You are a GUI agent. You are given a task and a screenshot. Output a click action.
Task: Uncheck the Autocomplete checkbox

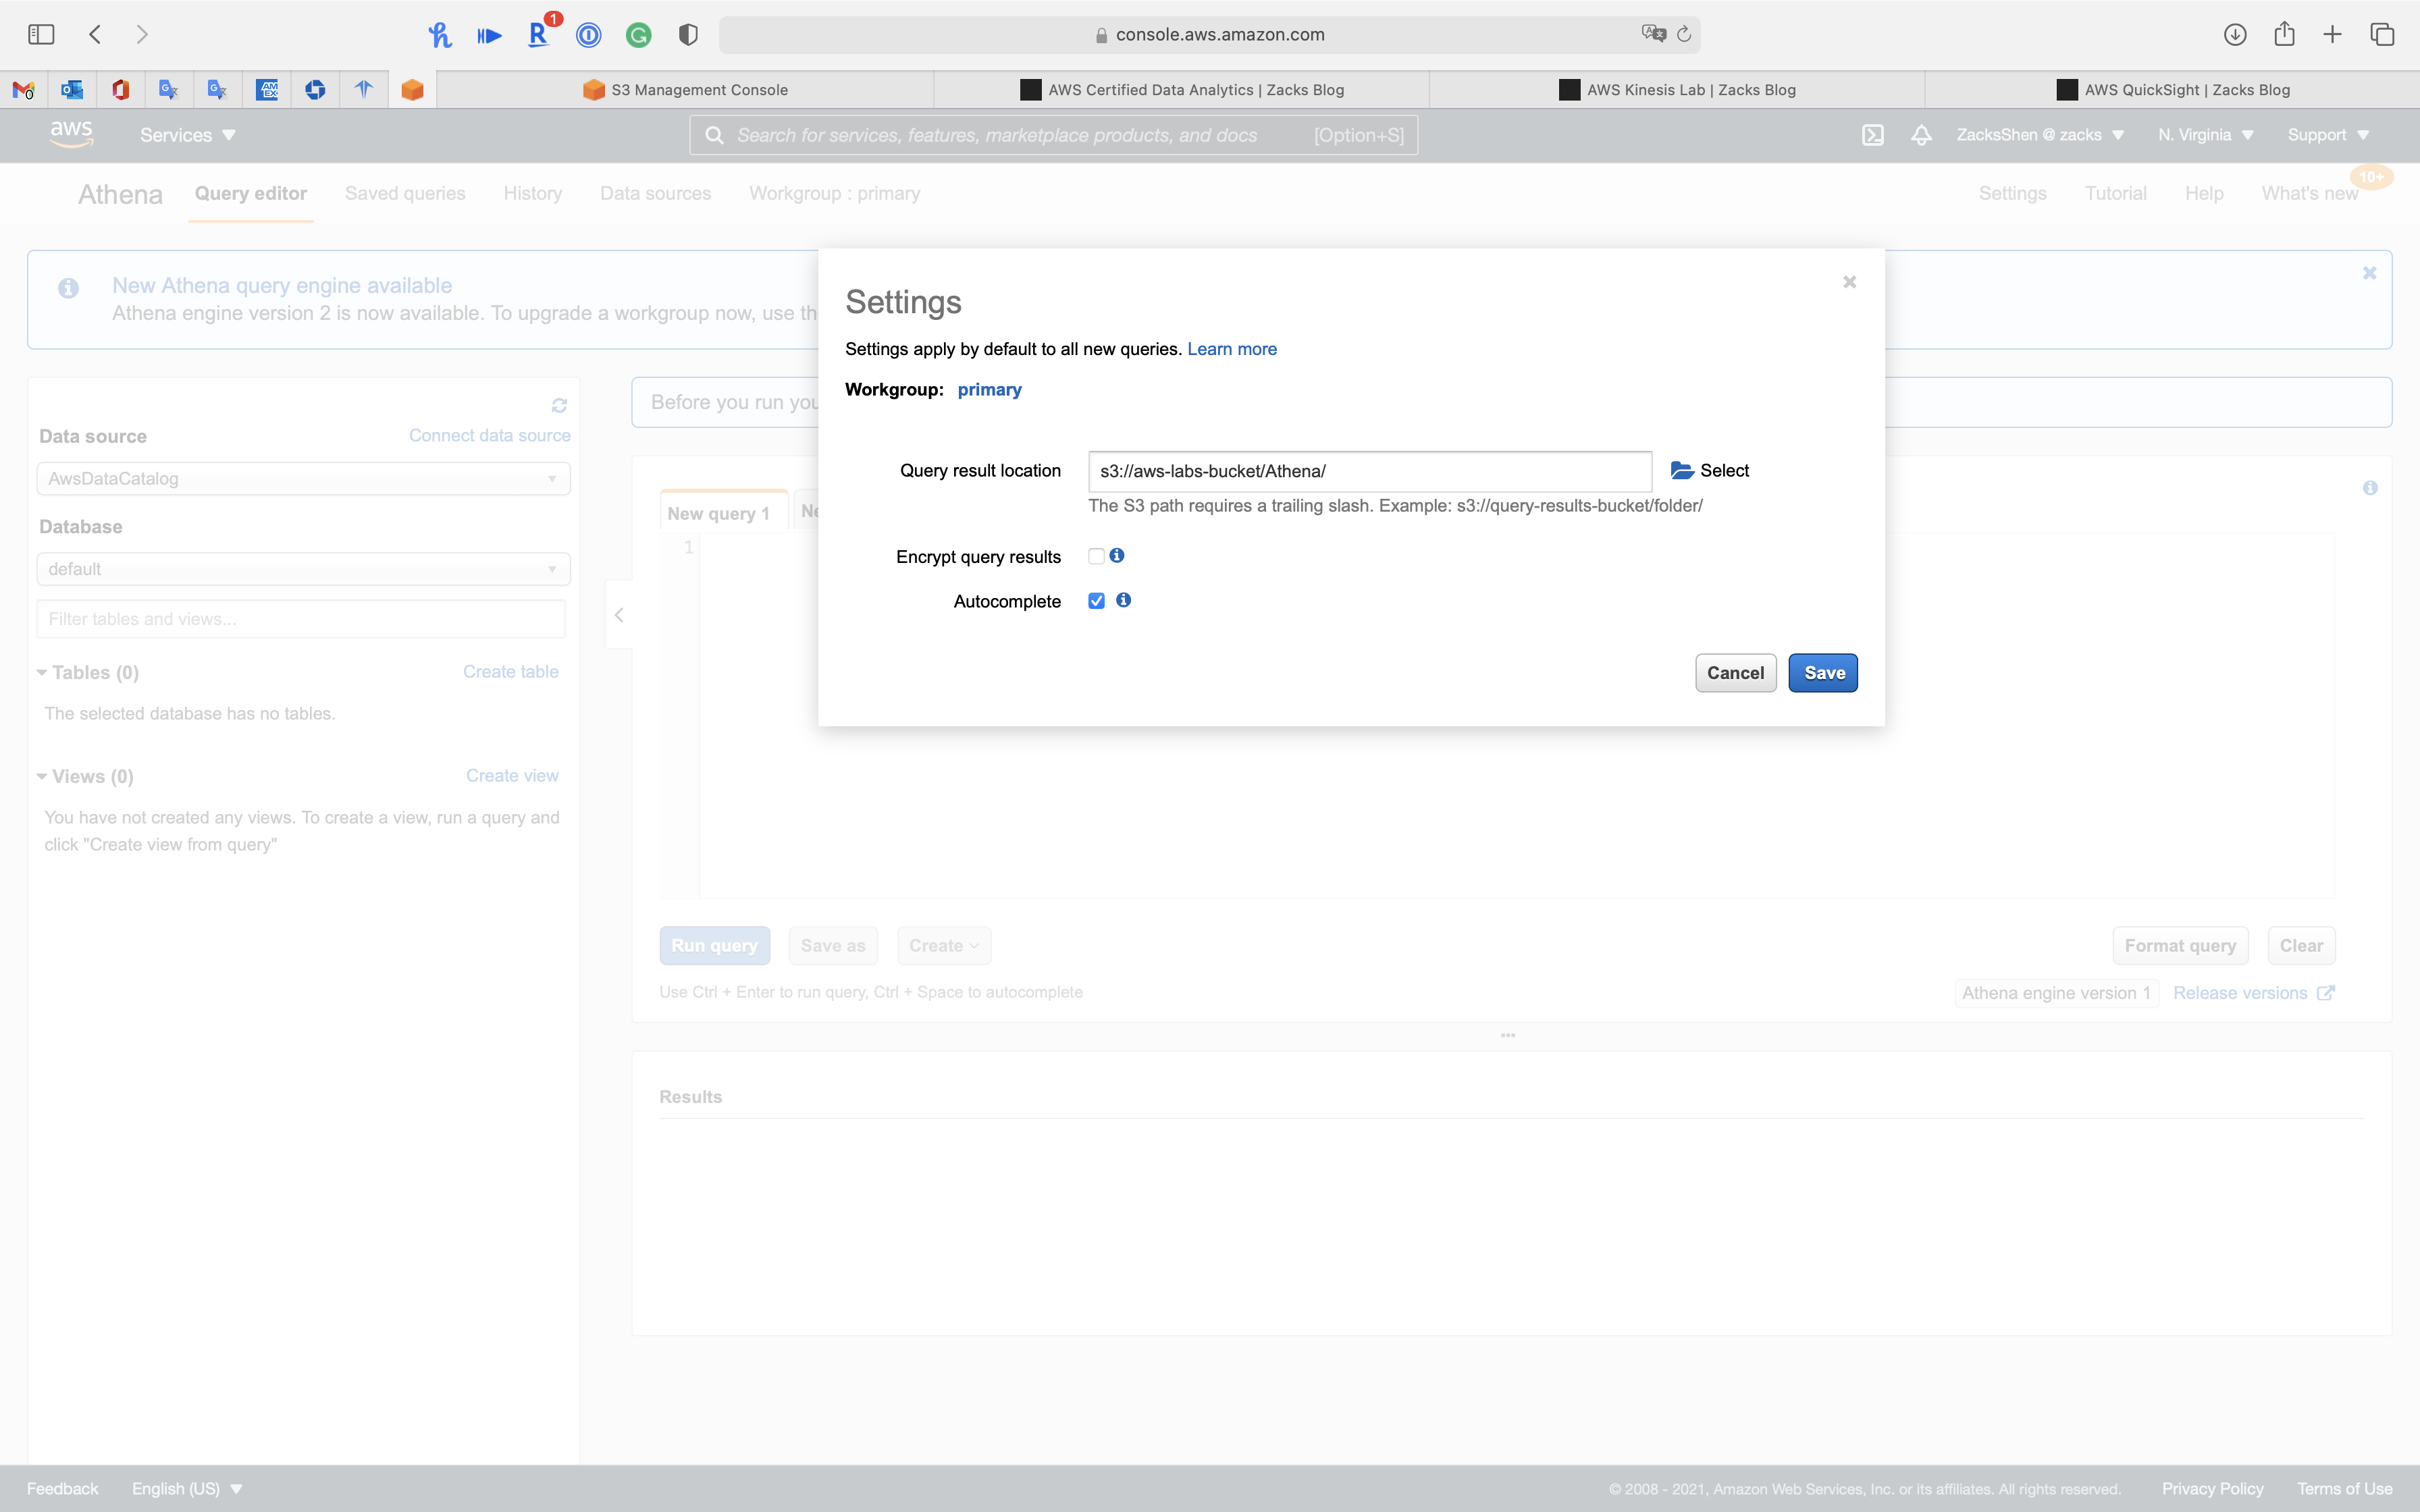point(1096,601)
